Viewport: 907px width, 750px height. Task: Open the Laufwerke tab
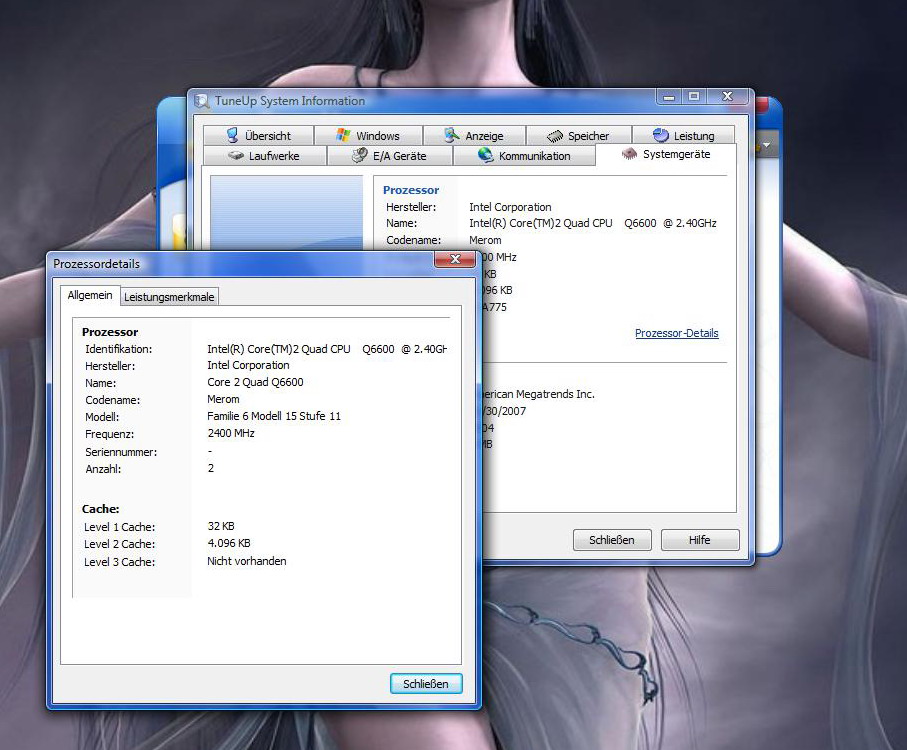pyautogui.click(x=265, y=156)
